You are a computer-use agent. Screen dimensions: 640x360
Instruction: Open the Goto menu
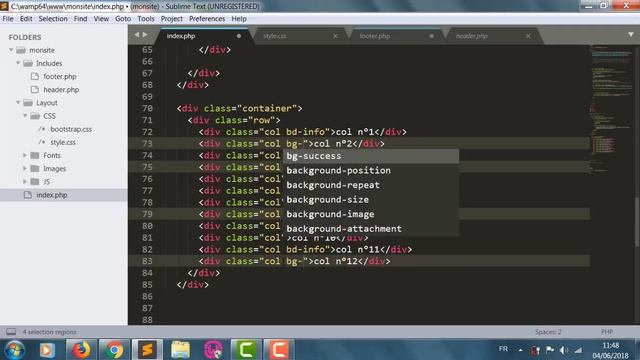click(x=123, y=19)
